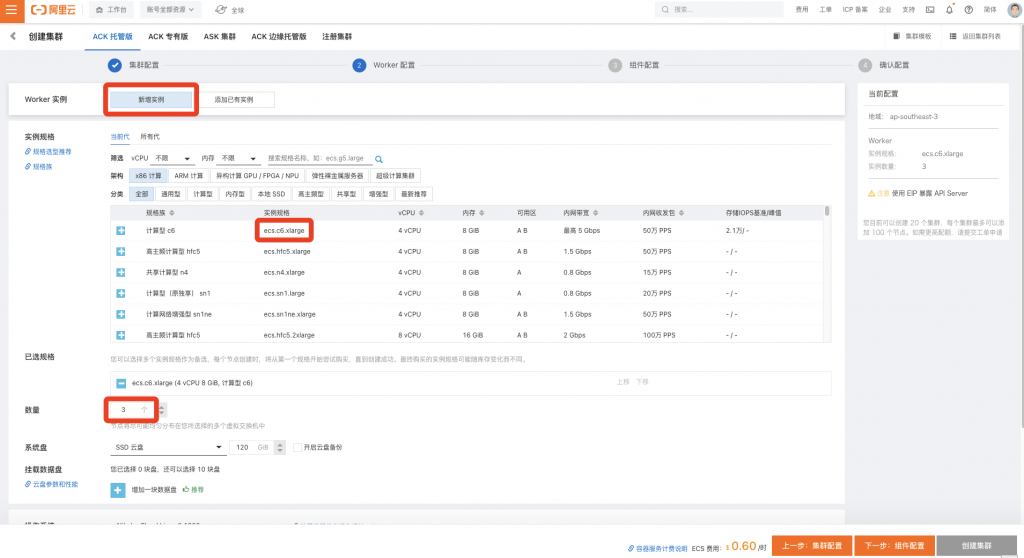Filter category by 最新推荐
Screen dimensions: 1024x558
click(x=413, y=194)
